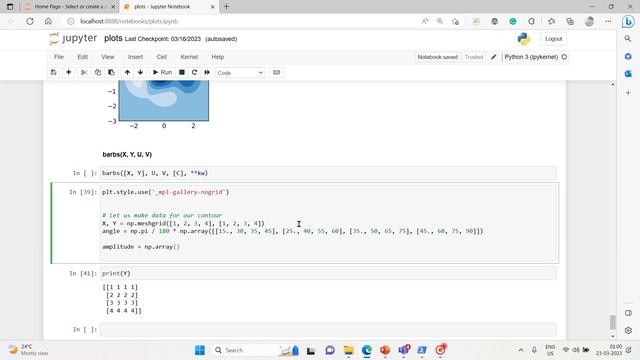Click the Trusted notebook indicator
The image size is (640, 360).
pyautogui.click(x=473, y=57)
